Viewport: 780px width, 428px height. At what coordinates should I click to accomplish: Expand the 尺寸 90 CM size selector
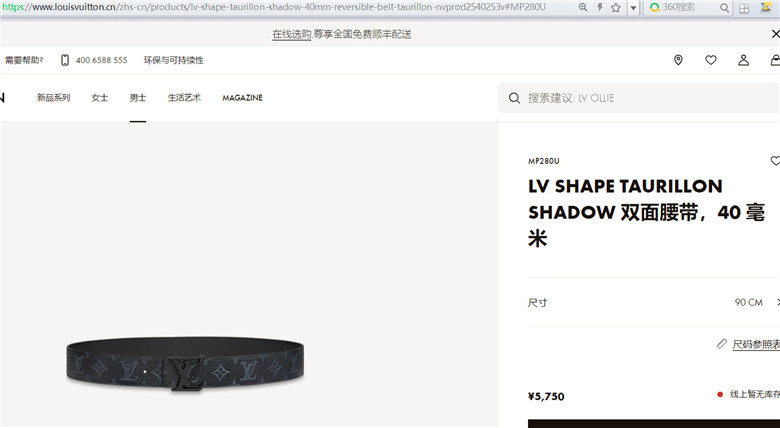[654, 302]
